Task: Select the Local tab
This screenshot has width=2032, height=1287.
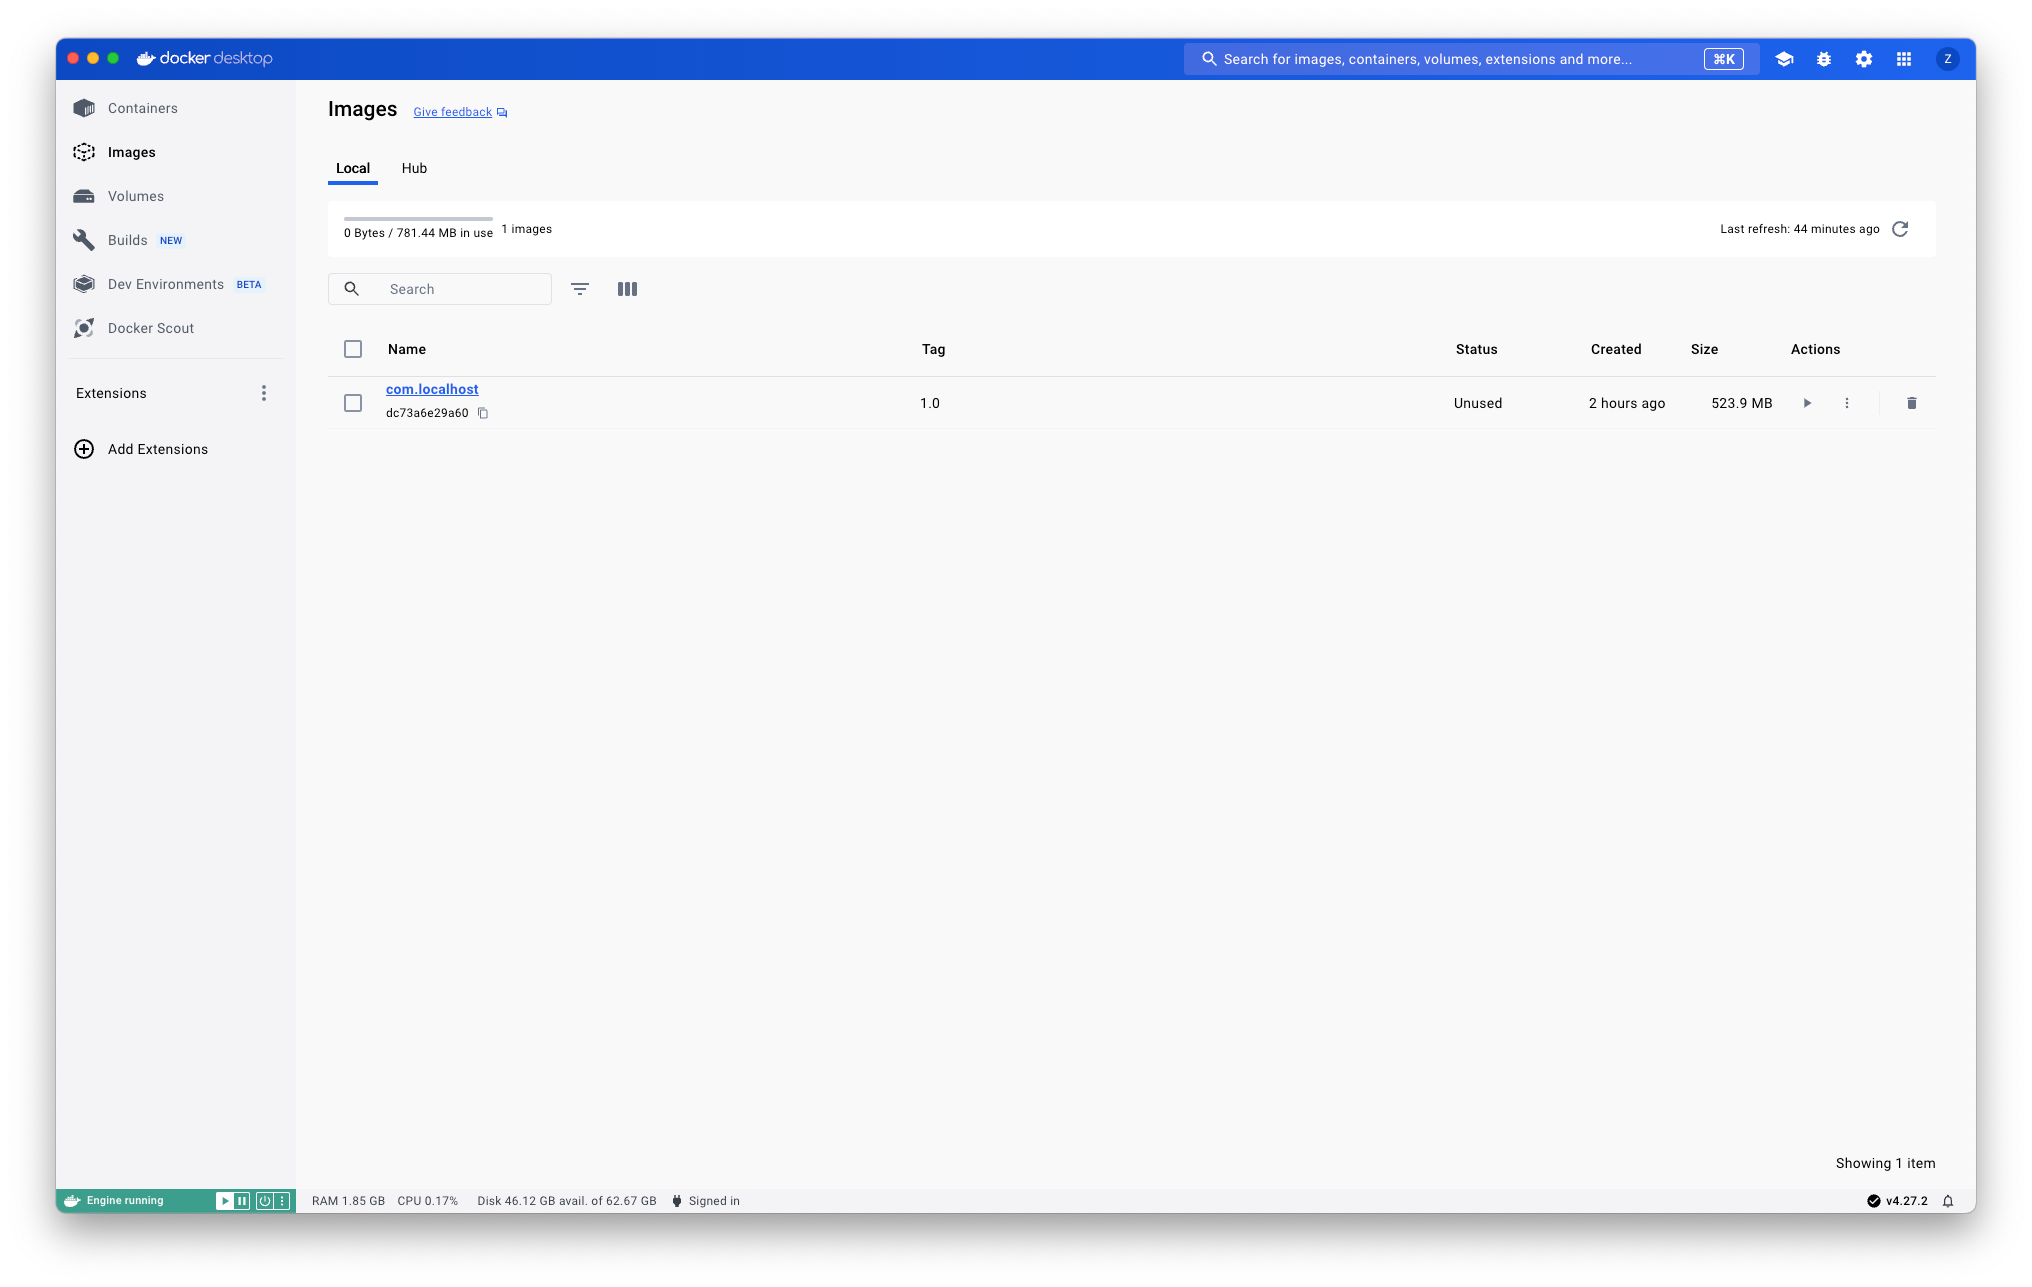Action: 353,168
